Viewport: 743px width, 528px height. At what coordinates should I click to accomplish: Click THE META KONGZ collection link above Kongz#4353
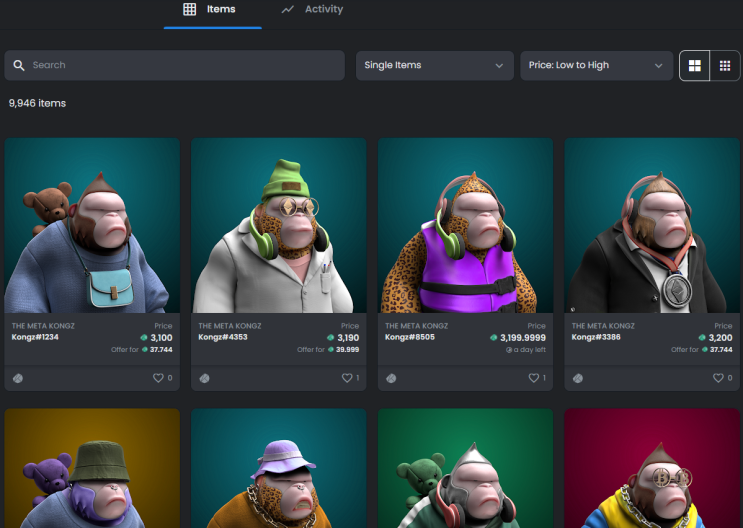pos(230,326)
